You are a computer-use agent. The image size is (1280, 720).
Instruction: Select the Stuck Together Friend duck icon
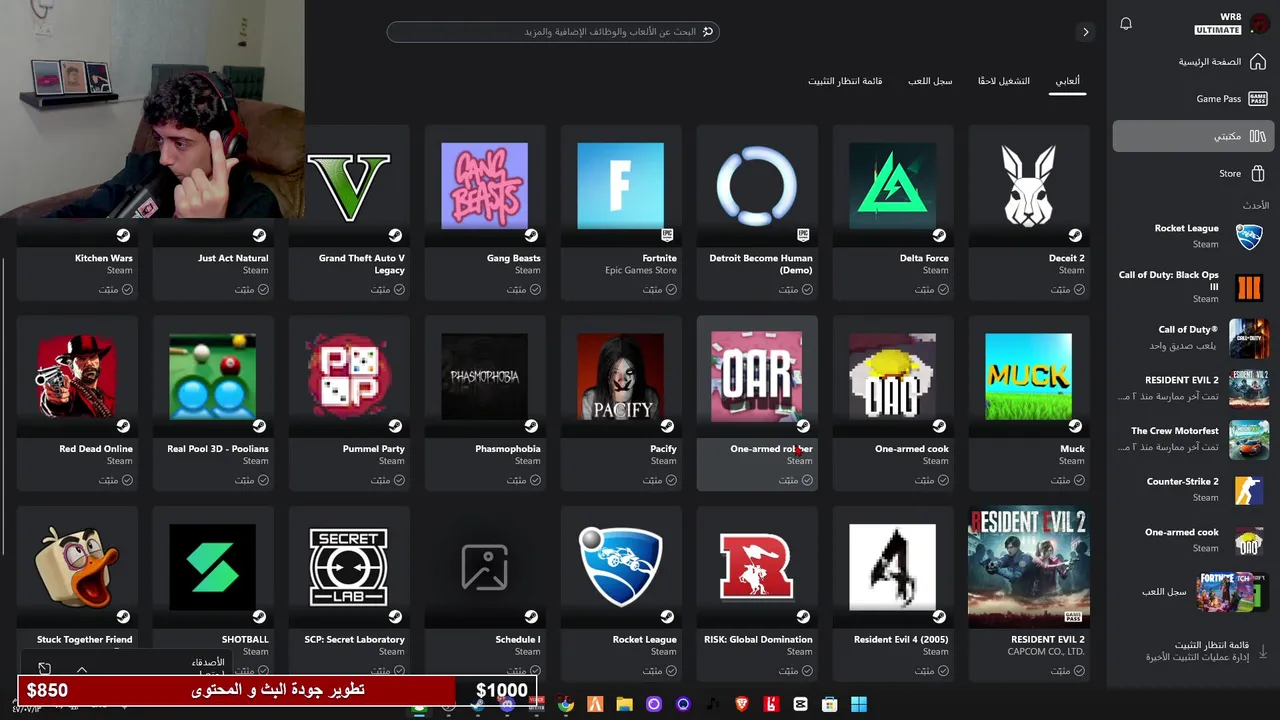76,567
